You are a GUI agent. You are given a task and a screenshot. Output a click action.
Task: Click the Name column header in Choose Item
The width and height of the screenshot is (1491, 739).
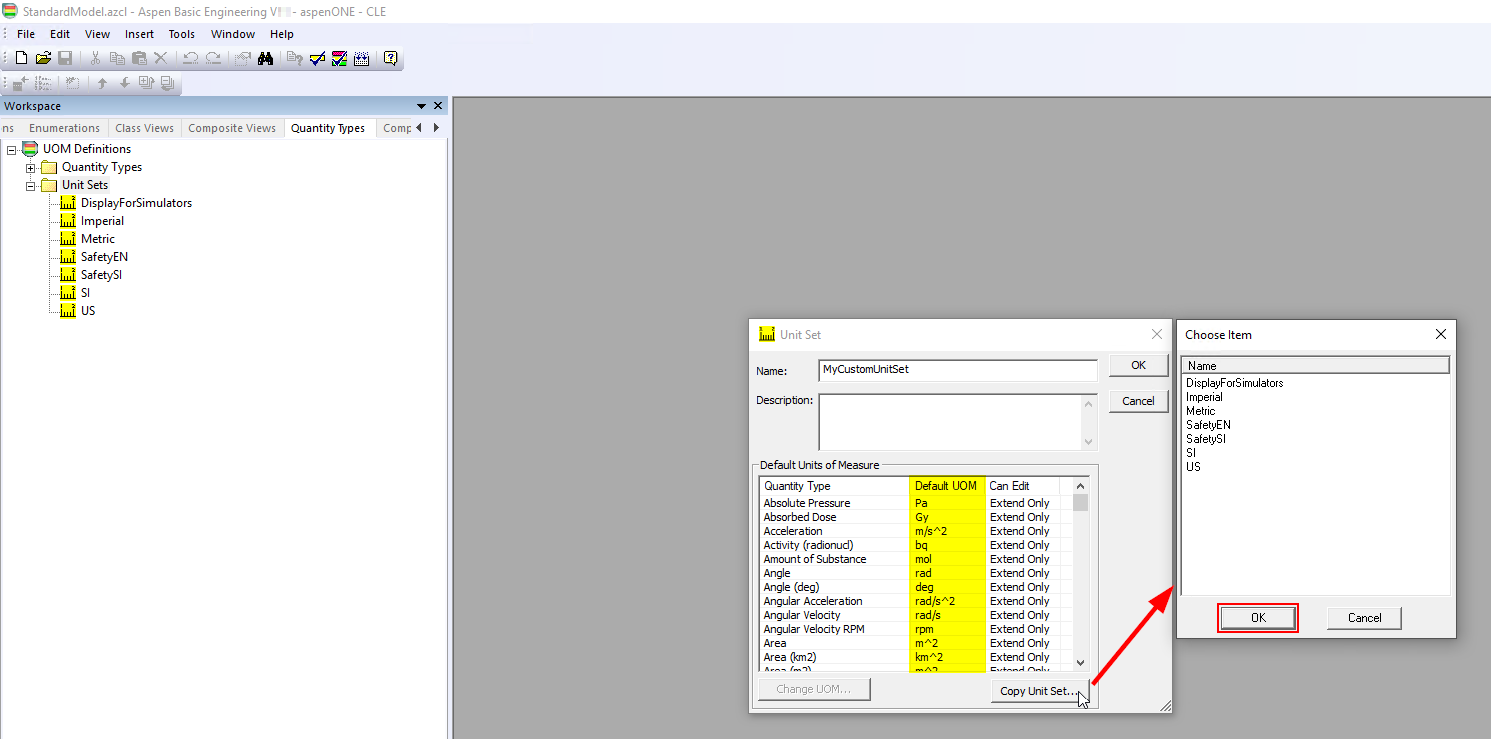[1315, 366]
